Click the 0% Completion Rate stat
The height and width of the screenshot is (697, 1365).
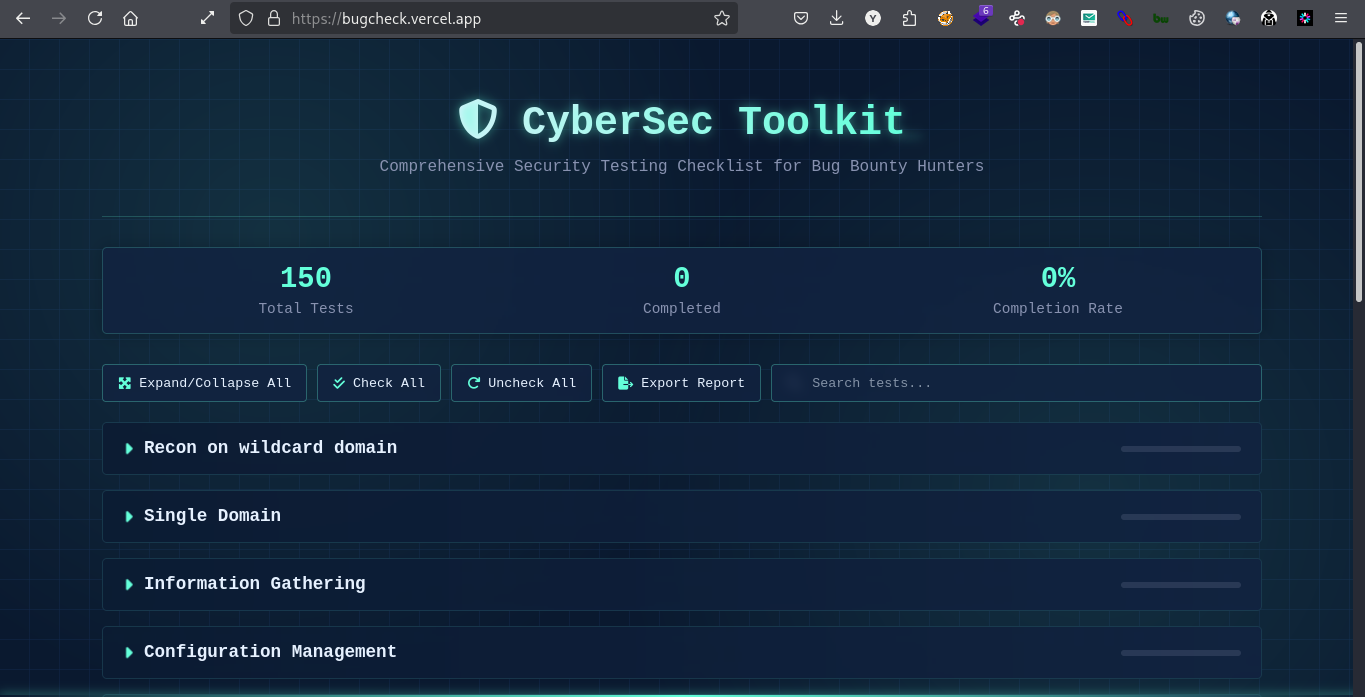1058,290
